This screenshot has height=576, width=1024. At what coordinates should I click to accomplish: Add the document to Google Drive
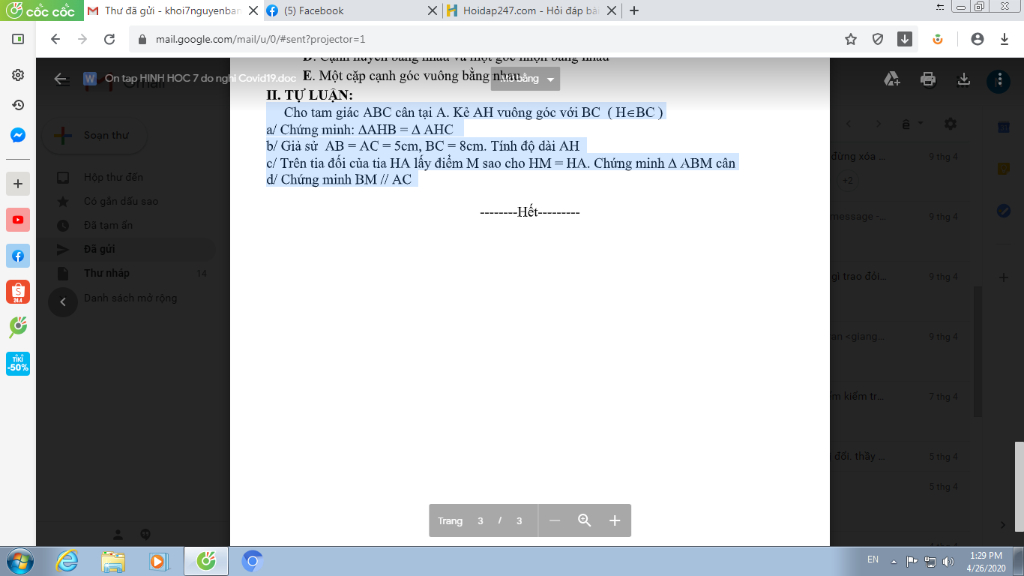click(x=892, y=79)
